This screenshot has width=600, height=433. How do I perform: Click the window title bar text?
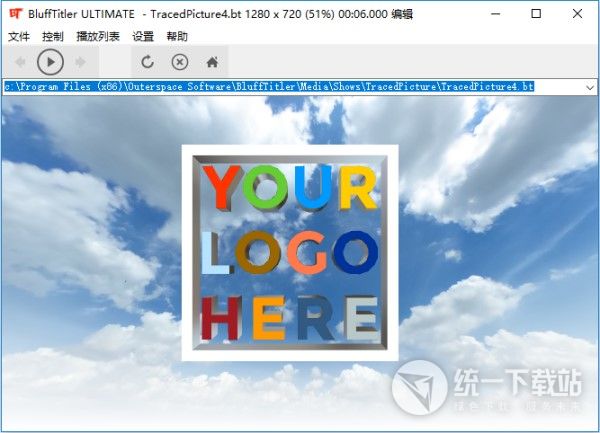(250, 14)
